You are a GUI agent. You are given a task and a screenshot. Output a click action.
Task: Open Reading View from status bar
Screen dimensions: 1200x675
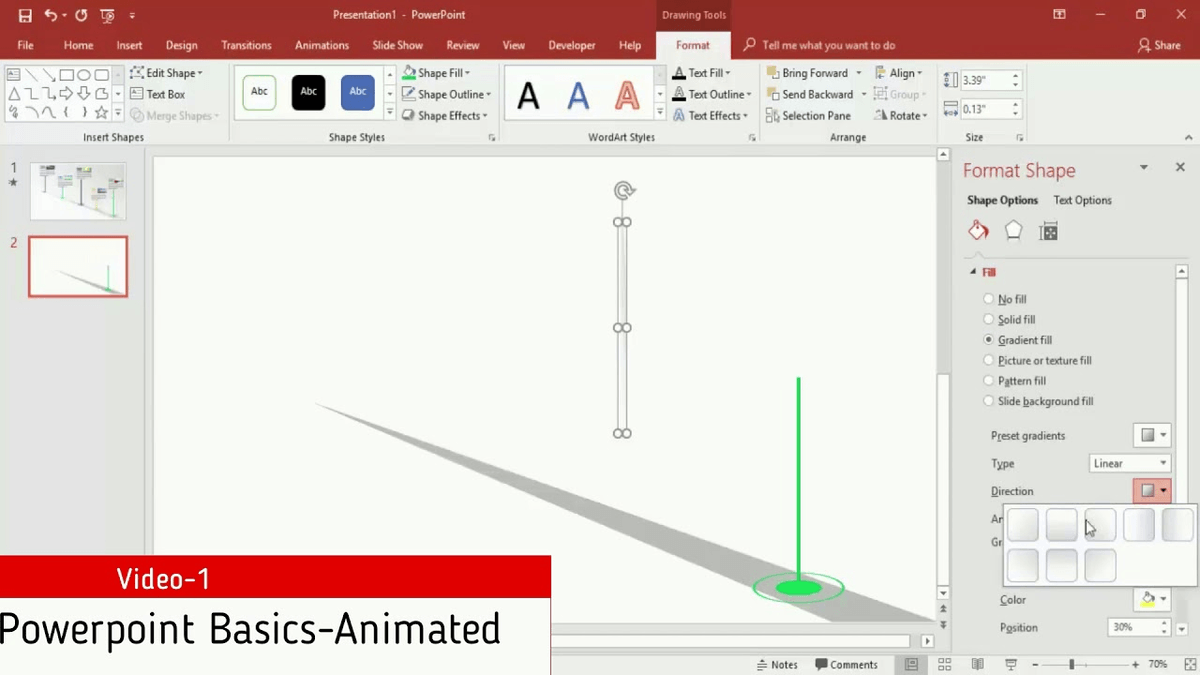977,664
